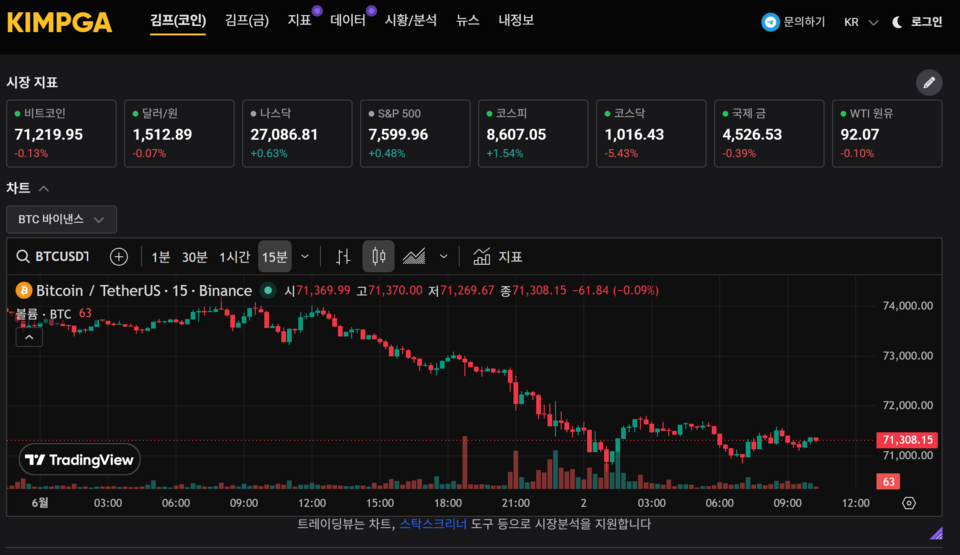Select the 1시간 interval

pos(234,257)
